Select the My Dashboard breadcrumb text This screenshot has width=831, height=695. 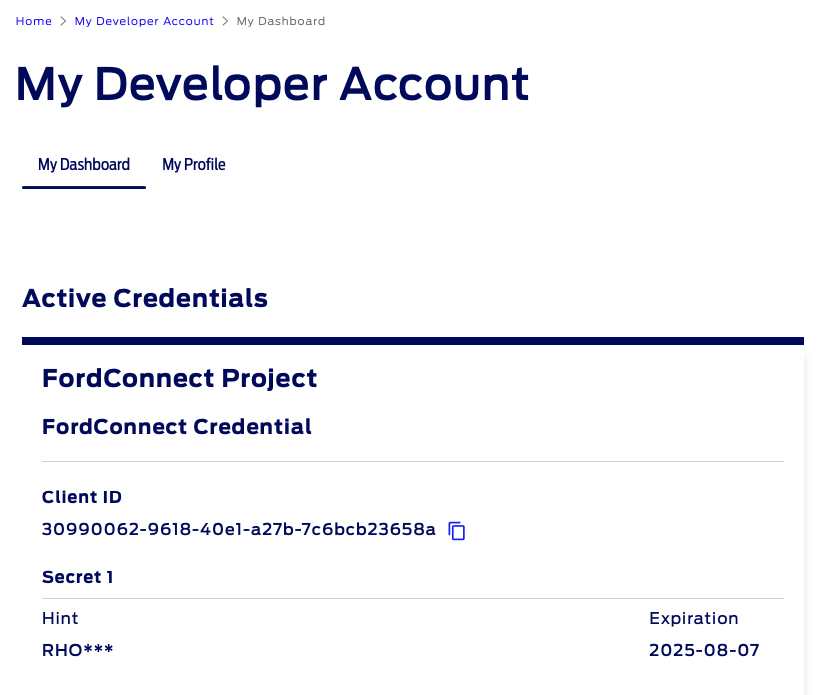click(281, 21)
